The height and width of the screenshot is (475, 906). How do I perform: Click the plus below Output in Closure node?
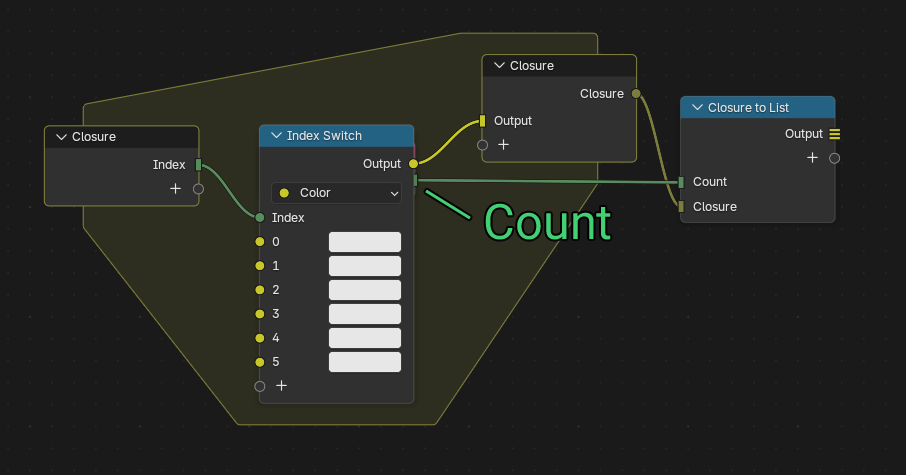(504, 145)
